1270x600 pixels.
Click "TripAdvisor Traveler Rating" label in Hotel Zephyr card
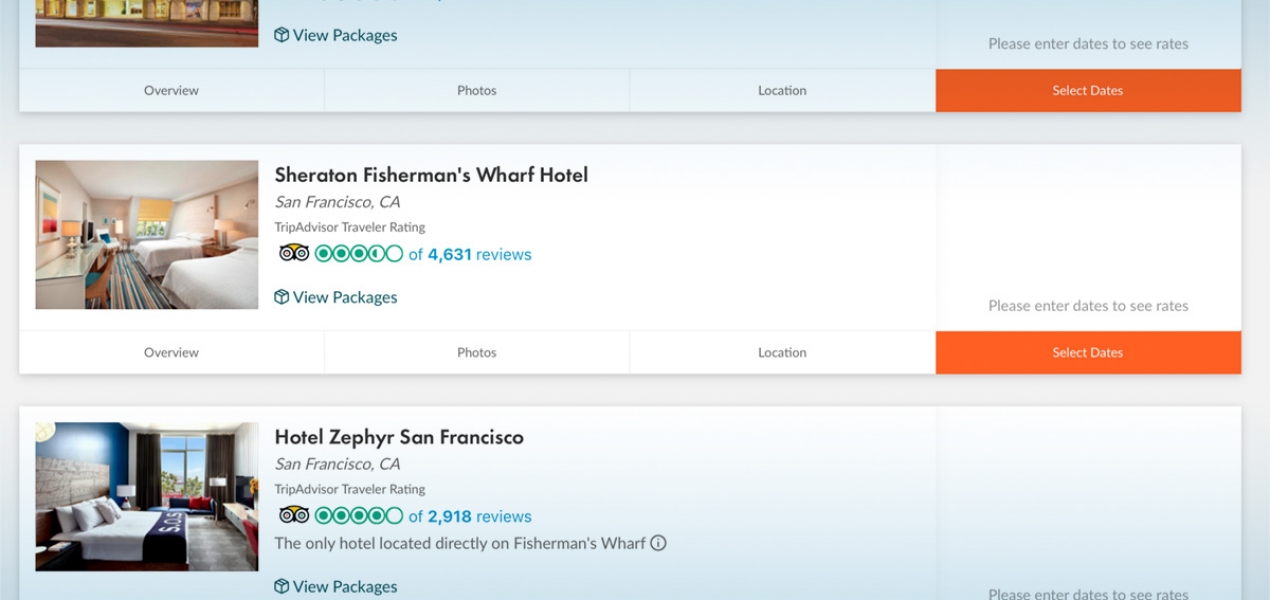coord(350,489)
